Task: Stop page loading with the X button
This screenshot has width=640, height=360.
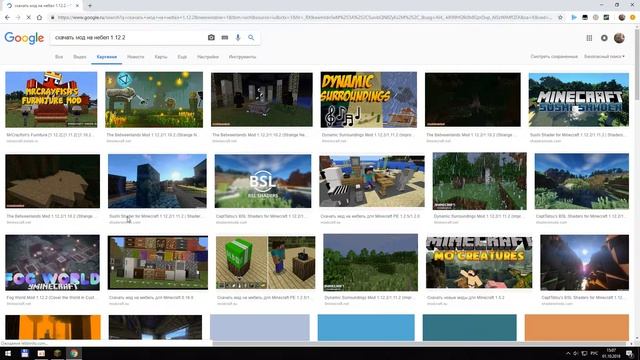Action: (29, 18)
